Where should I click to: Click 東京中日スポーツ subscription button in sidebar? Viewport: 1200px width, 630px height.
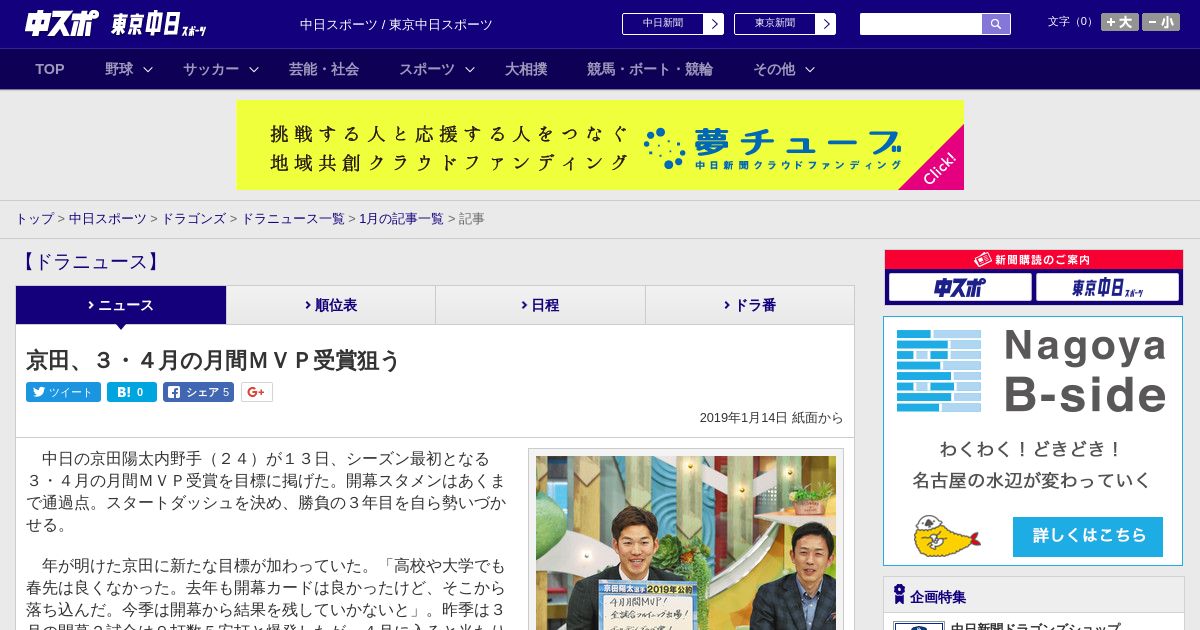click(1108, 288)
